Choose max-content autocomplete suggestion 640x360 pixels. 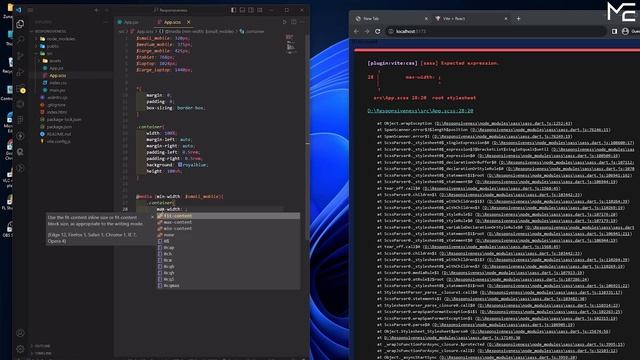click(228, 222)
